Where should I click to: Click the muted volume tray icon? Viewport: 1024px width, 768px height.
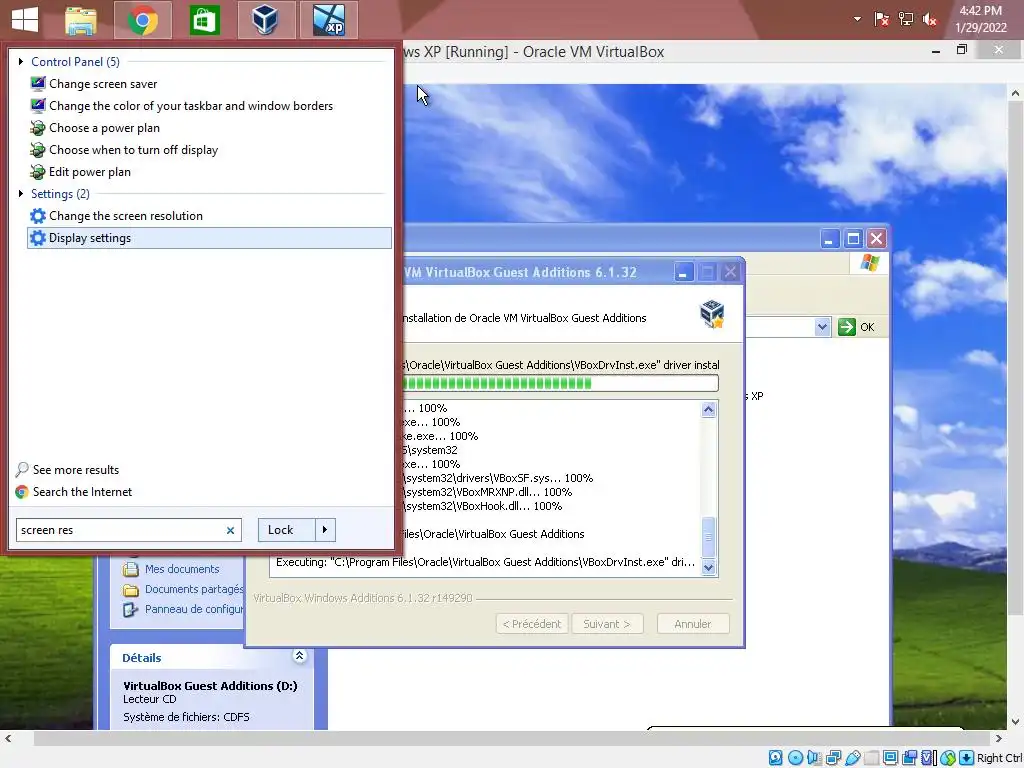[x=929, y=20]
